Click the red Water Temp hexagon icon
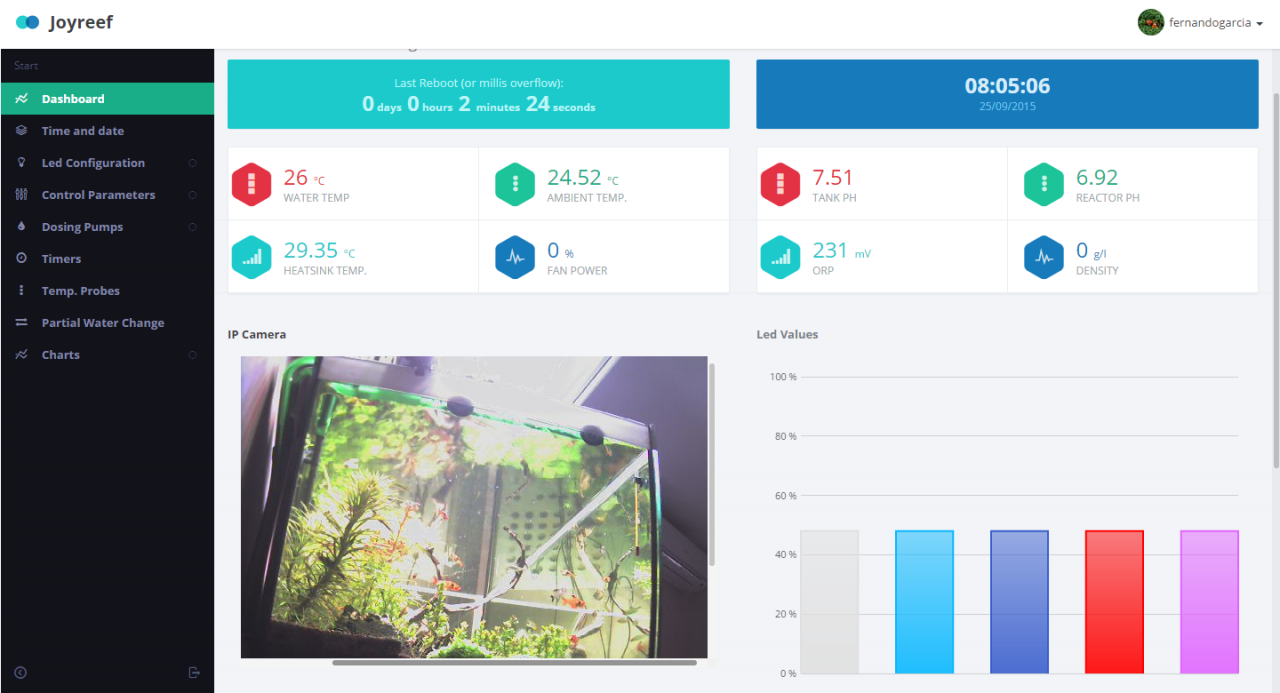 pyautogui.click(x=252, y=184)
